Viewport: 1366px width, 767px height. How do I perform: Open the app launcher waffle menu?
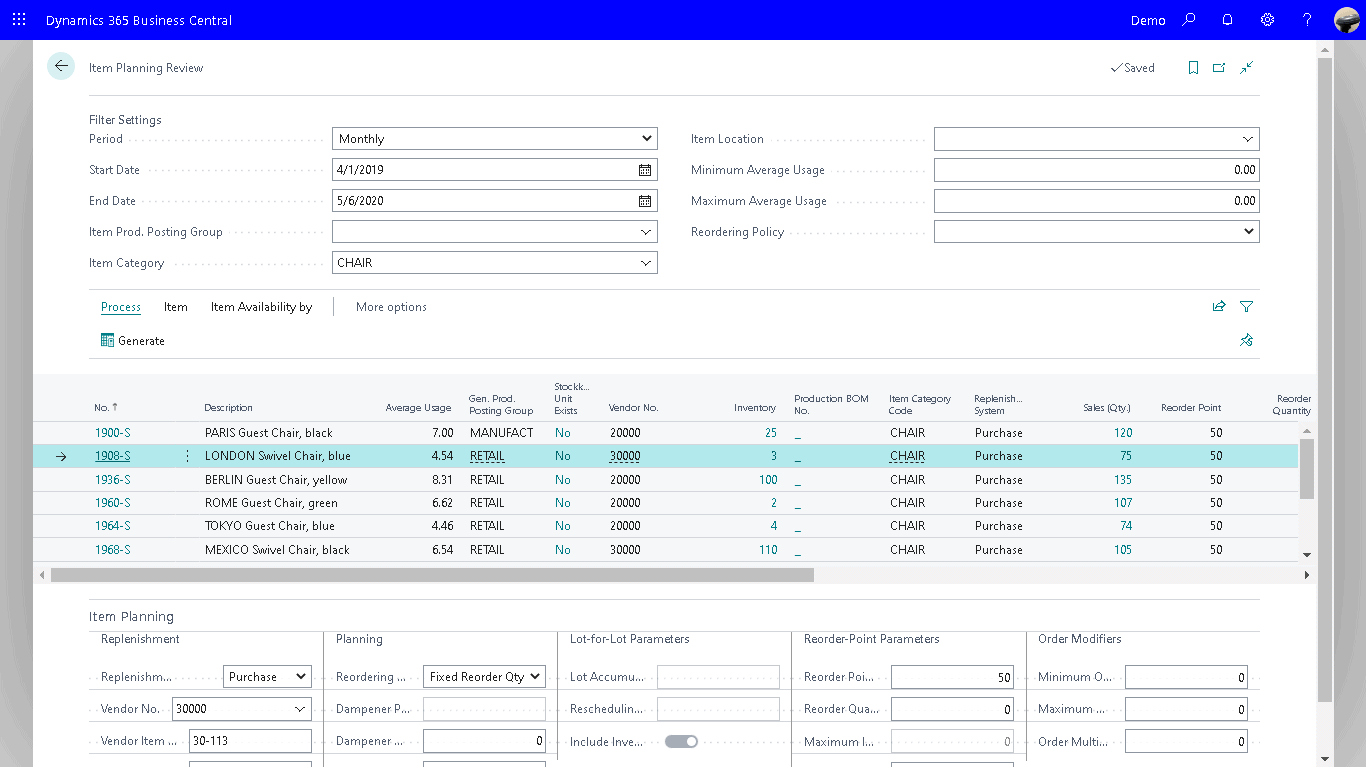coord(19,20)
